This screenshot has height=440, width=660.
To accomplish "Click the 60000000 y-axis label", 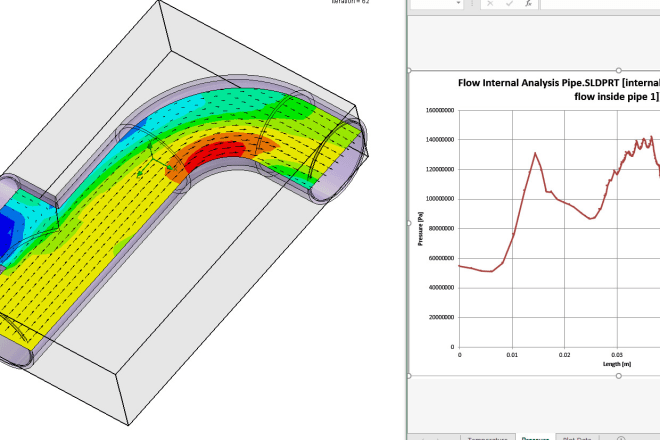I will 441,258.
